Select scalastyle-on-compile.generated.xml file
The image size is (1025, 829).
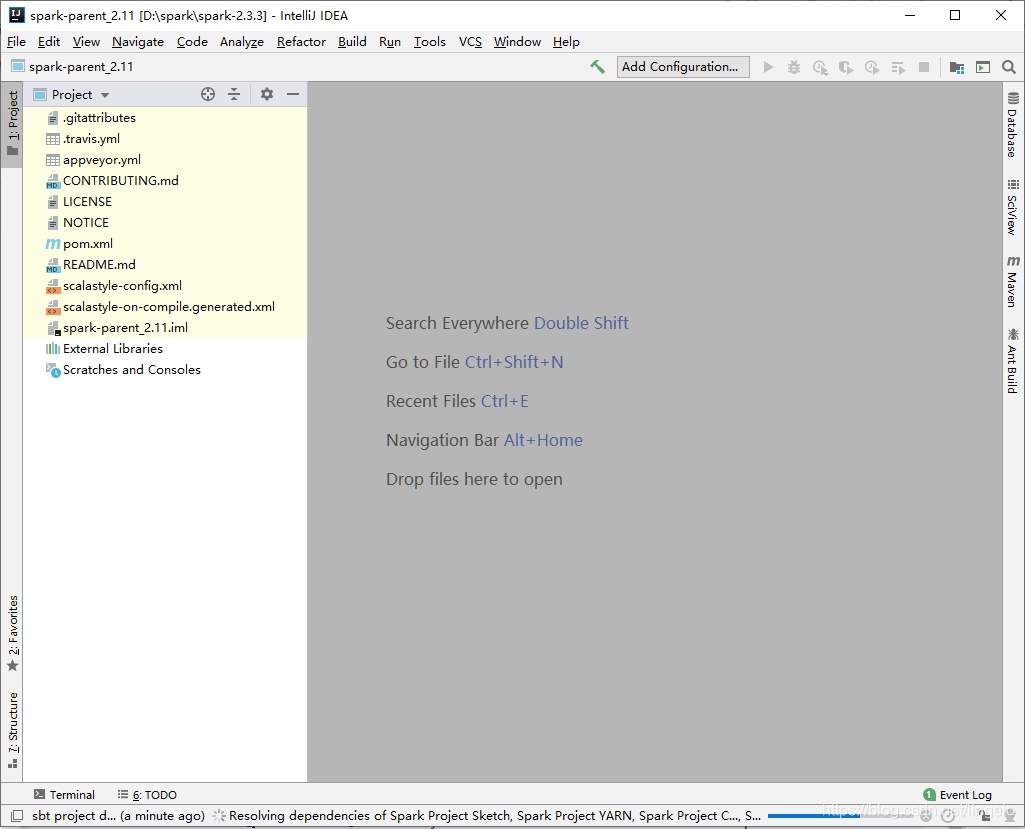click(165, 307)
